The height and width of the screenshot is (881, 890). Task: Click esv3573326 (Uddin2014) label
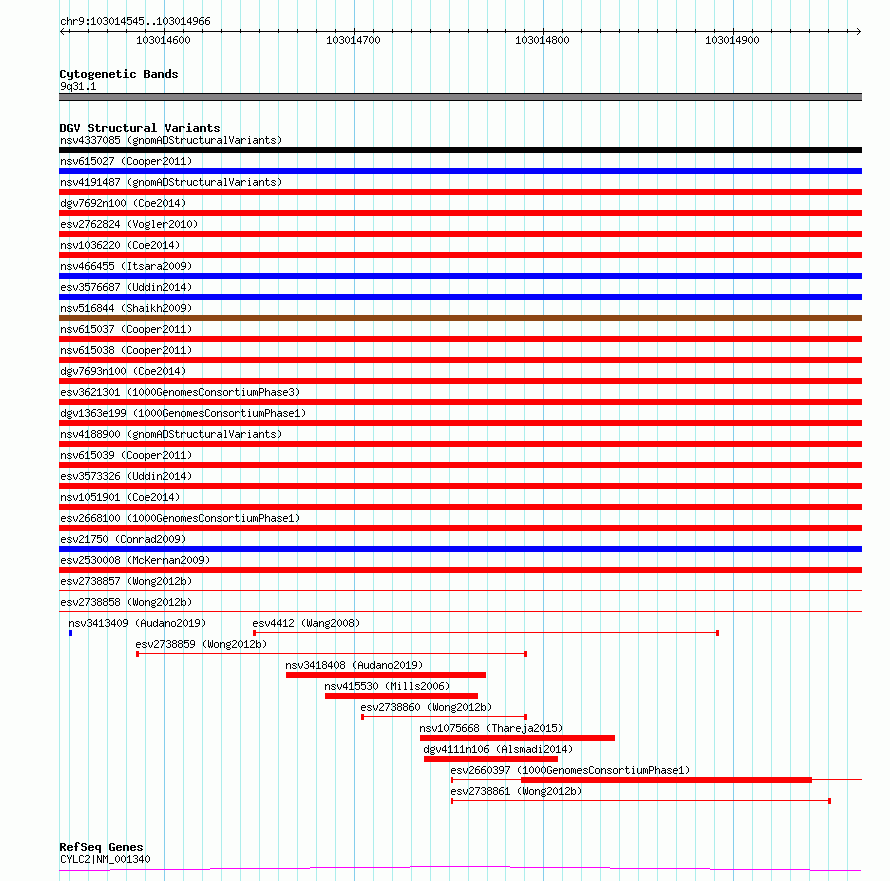tap(126, 476)
